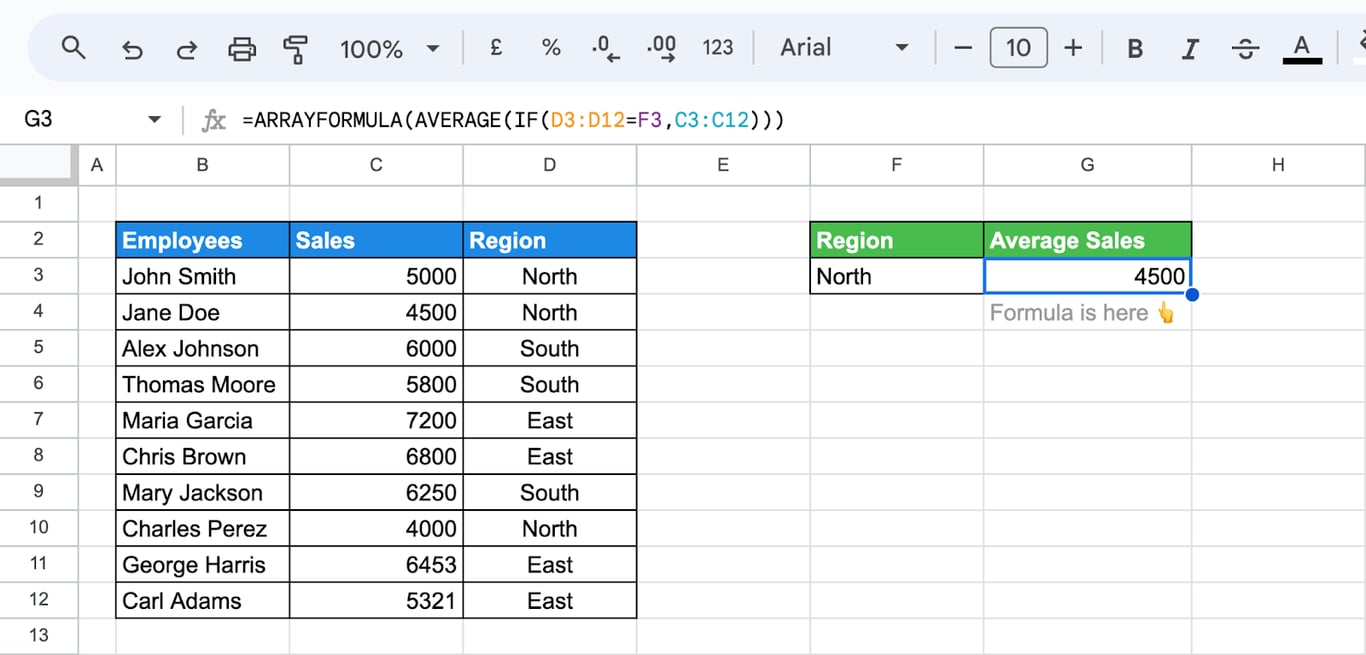This screenshot has height=655, width=1366.
Task: Open the 100% zoom dropdown
Action: click(390, 48)
